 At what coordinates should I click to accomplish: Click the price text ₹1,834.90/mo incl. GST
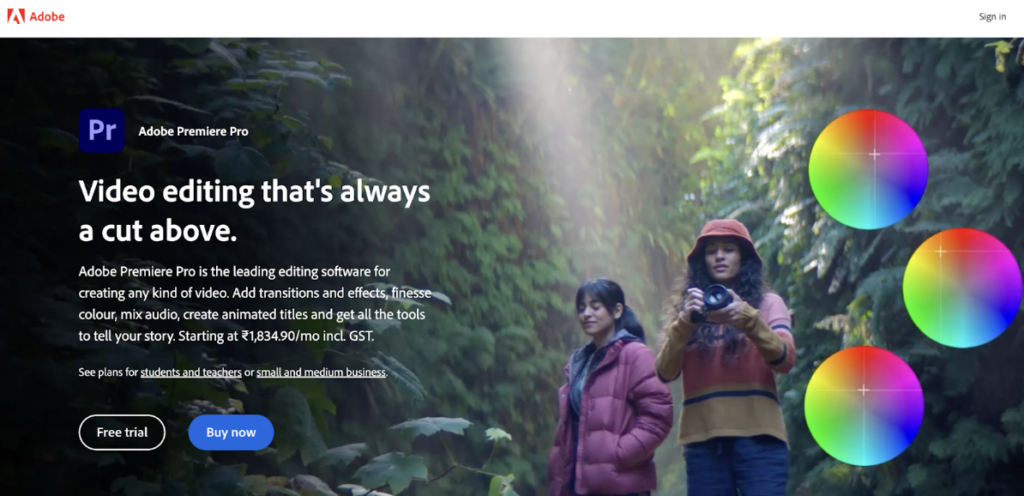click(x=307, y=338)
